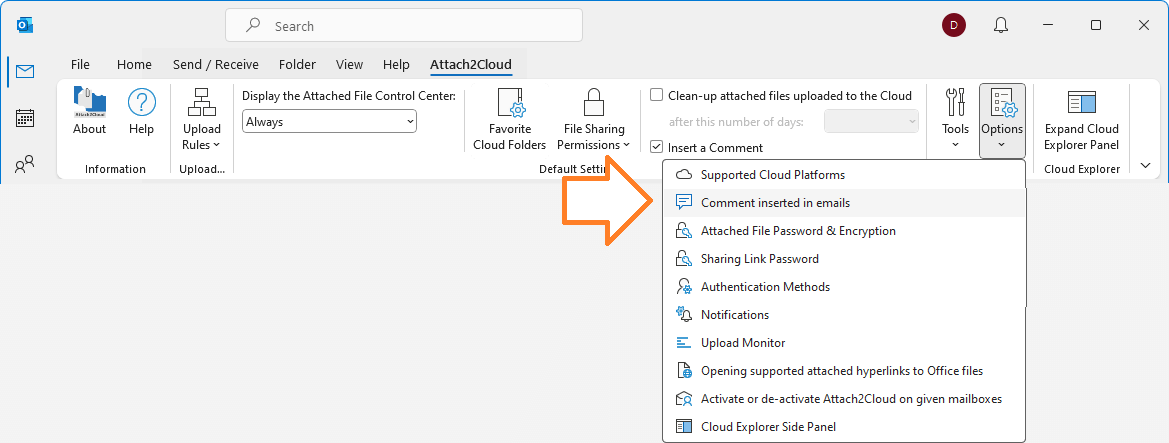
Task: Open the notifications bell icon
Action: [x=1001, y=25]
